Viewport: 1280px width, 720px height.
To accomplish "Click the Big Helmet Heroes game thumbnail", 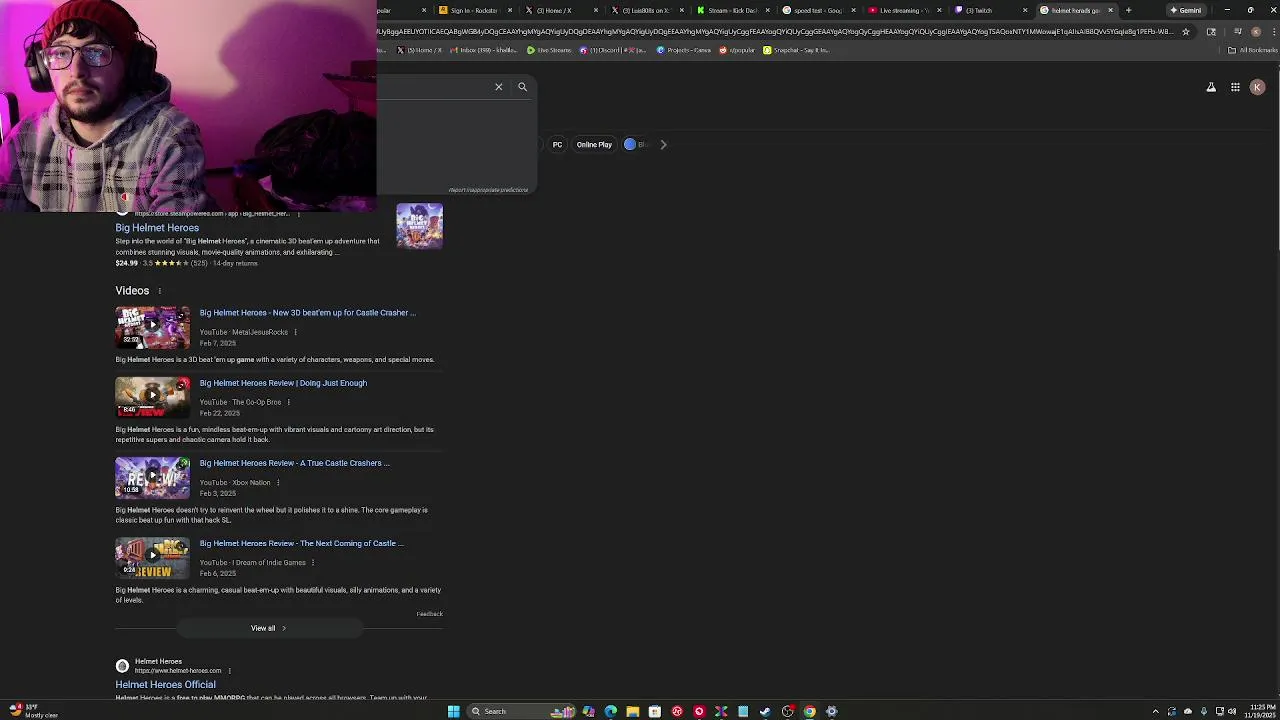I will [419, 226].
